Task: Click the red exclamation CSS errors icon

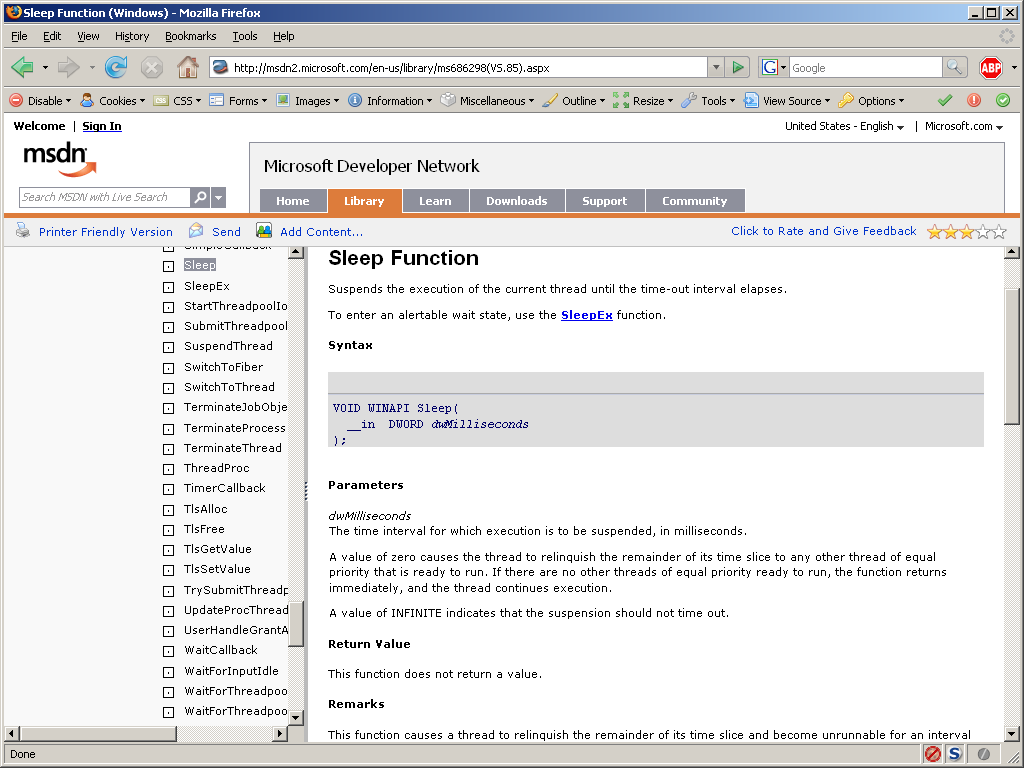Action: pos(974,100)
